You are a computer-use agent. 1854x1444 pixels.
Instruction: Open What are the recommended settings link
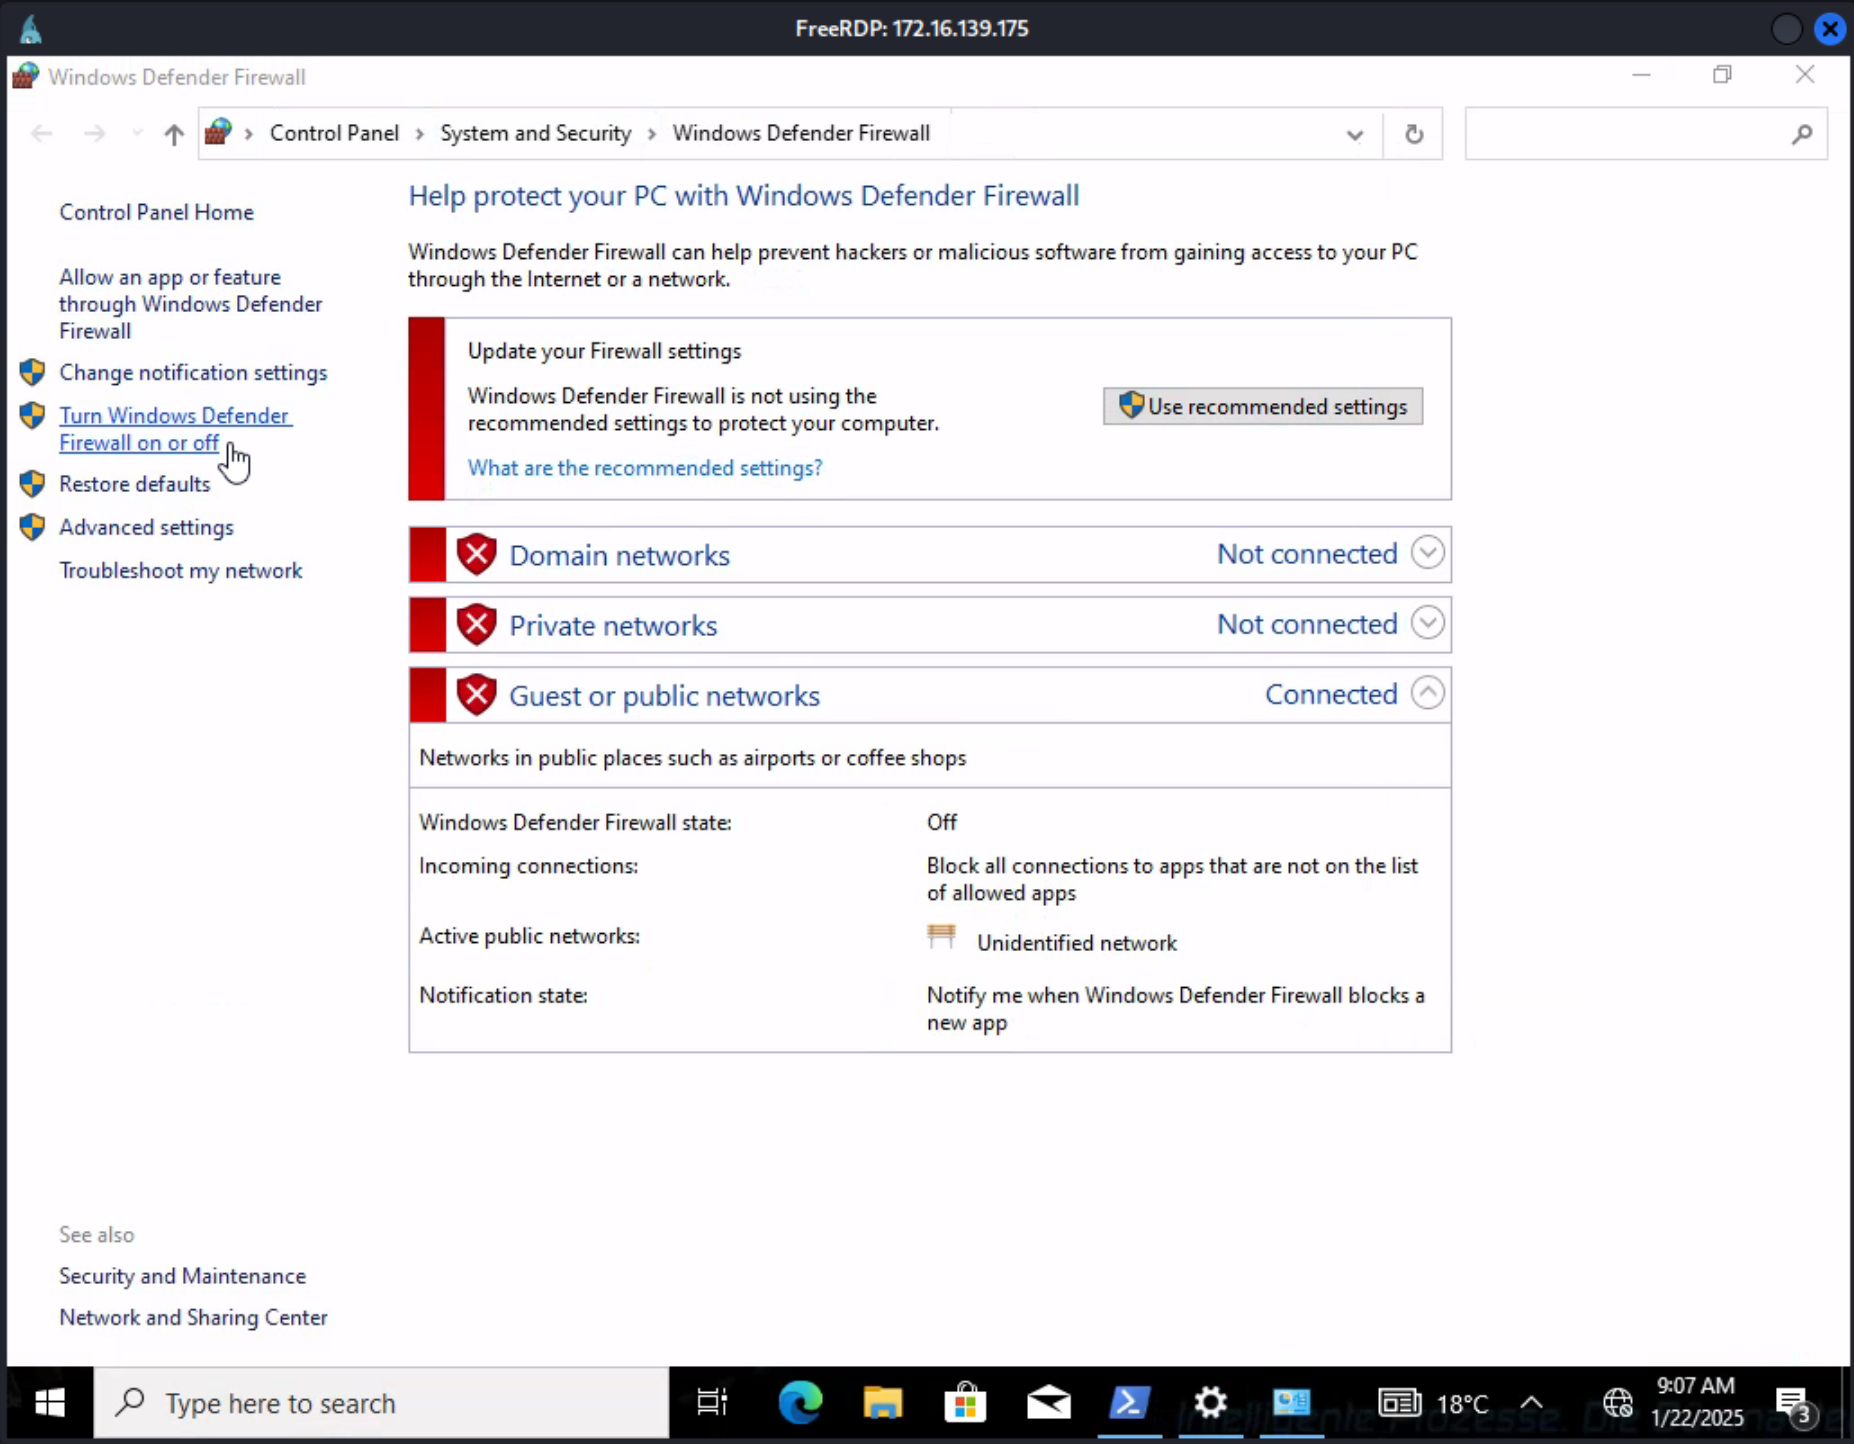(x=645, y=468)
